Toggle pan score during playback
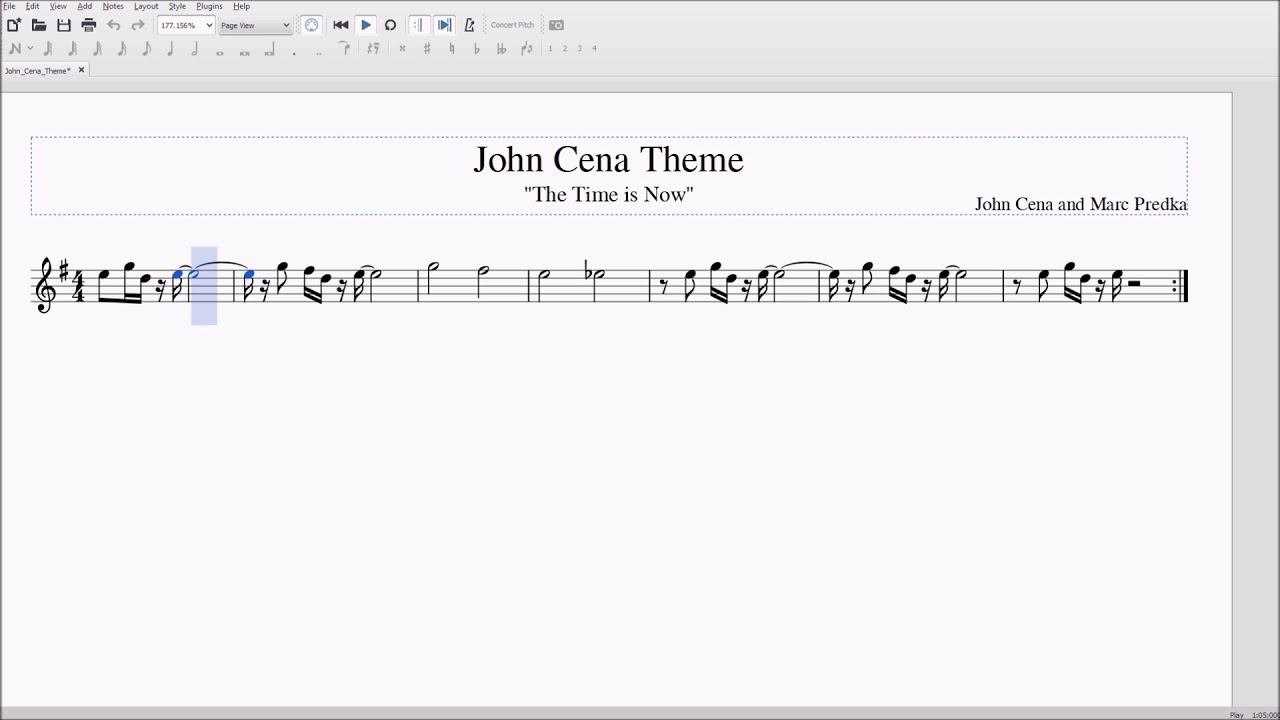The height and width of the screenshot is (720, 1280). [x=444, y=25]
